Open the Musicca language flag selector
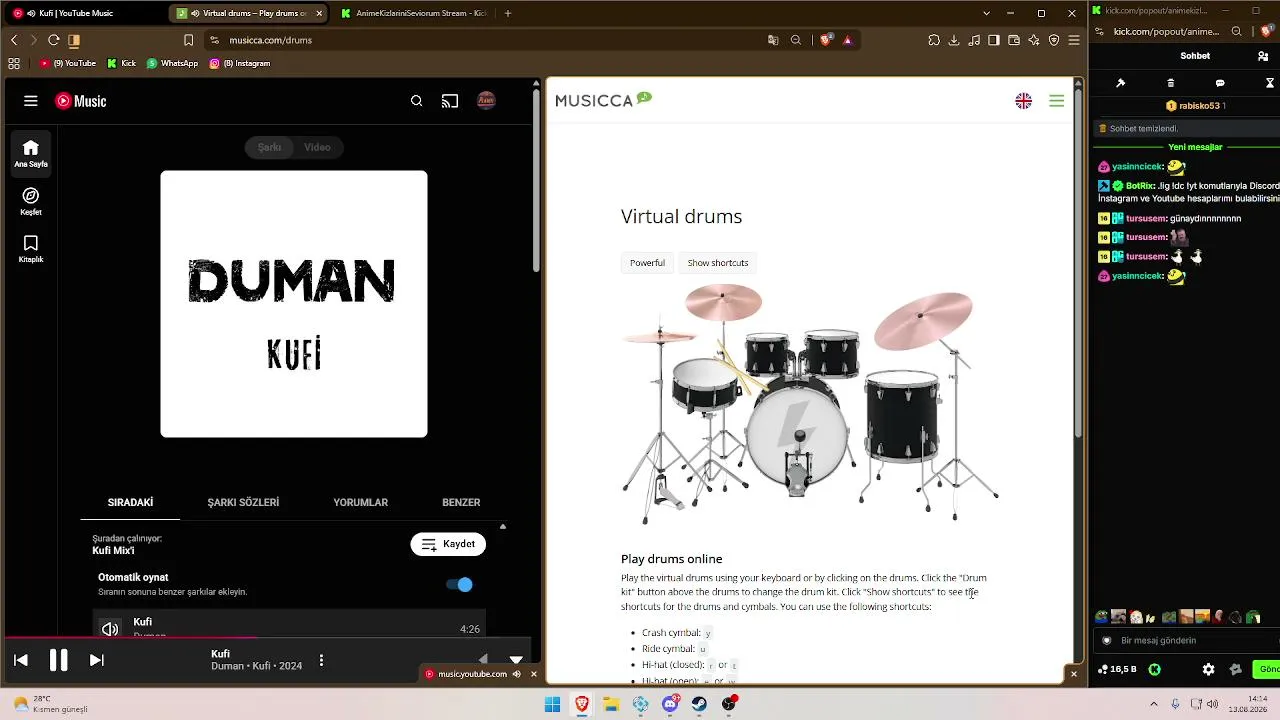This screenshot has height=720, width=1280. pos(1023,101)
